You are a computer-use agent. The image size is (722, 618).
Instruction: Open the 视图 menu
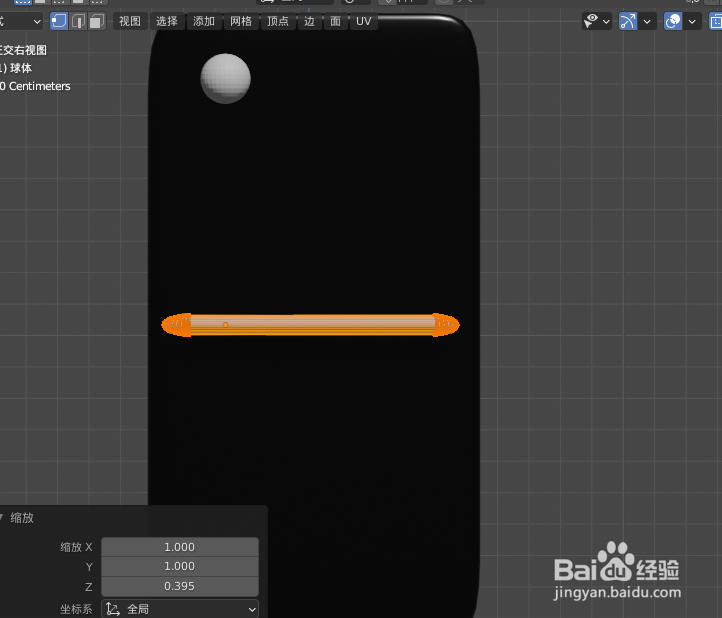tap(130, 21)
